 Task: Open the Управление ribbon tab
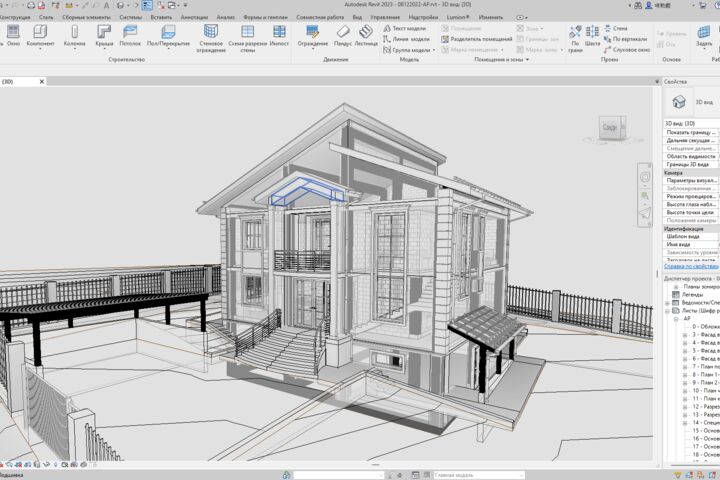click(385, 17)
